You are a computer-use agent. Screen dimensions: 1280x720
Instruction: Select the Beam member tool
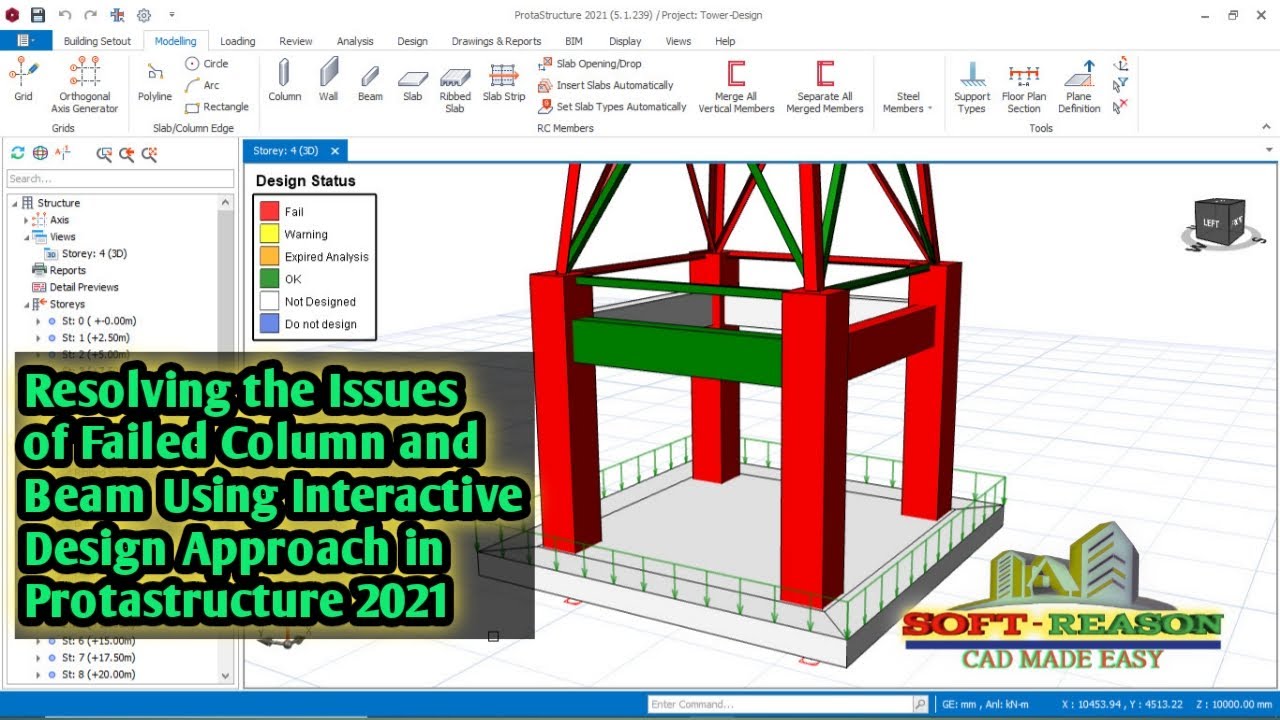[x=370, y=81]
